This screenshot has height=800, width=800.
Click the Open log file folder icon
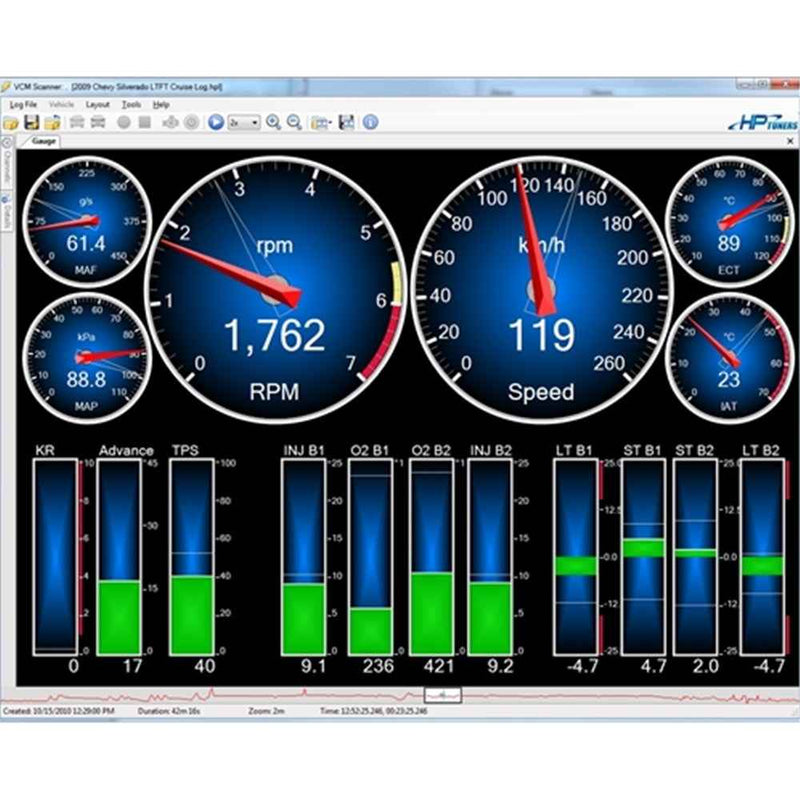[10, 121]
